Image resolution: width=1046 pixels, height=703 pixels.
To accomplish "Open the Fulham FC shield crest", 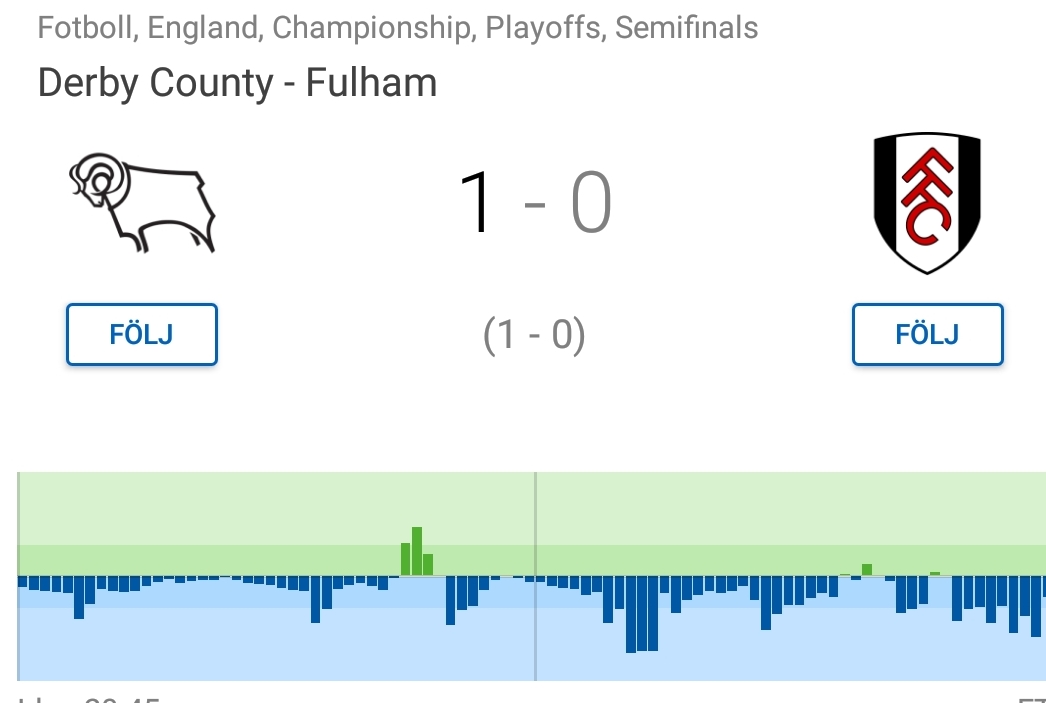I will click(x=927, y=203).
